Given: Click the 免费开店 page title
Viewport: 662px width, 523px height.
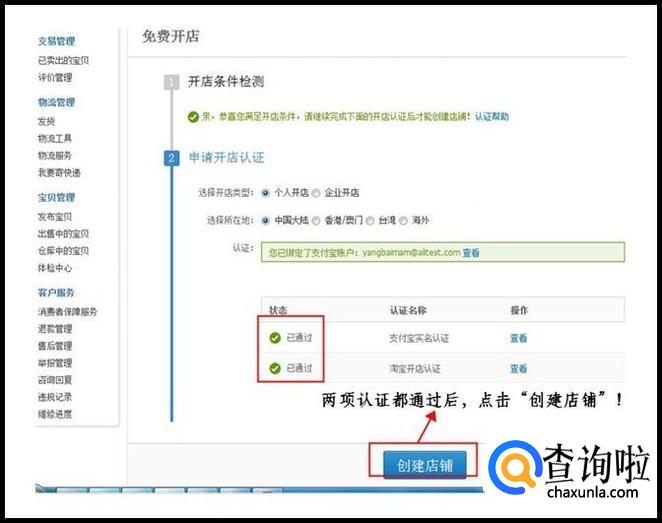Looking at the screenshot, I should tap(171, 36).
